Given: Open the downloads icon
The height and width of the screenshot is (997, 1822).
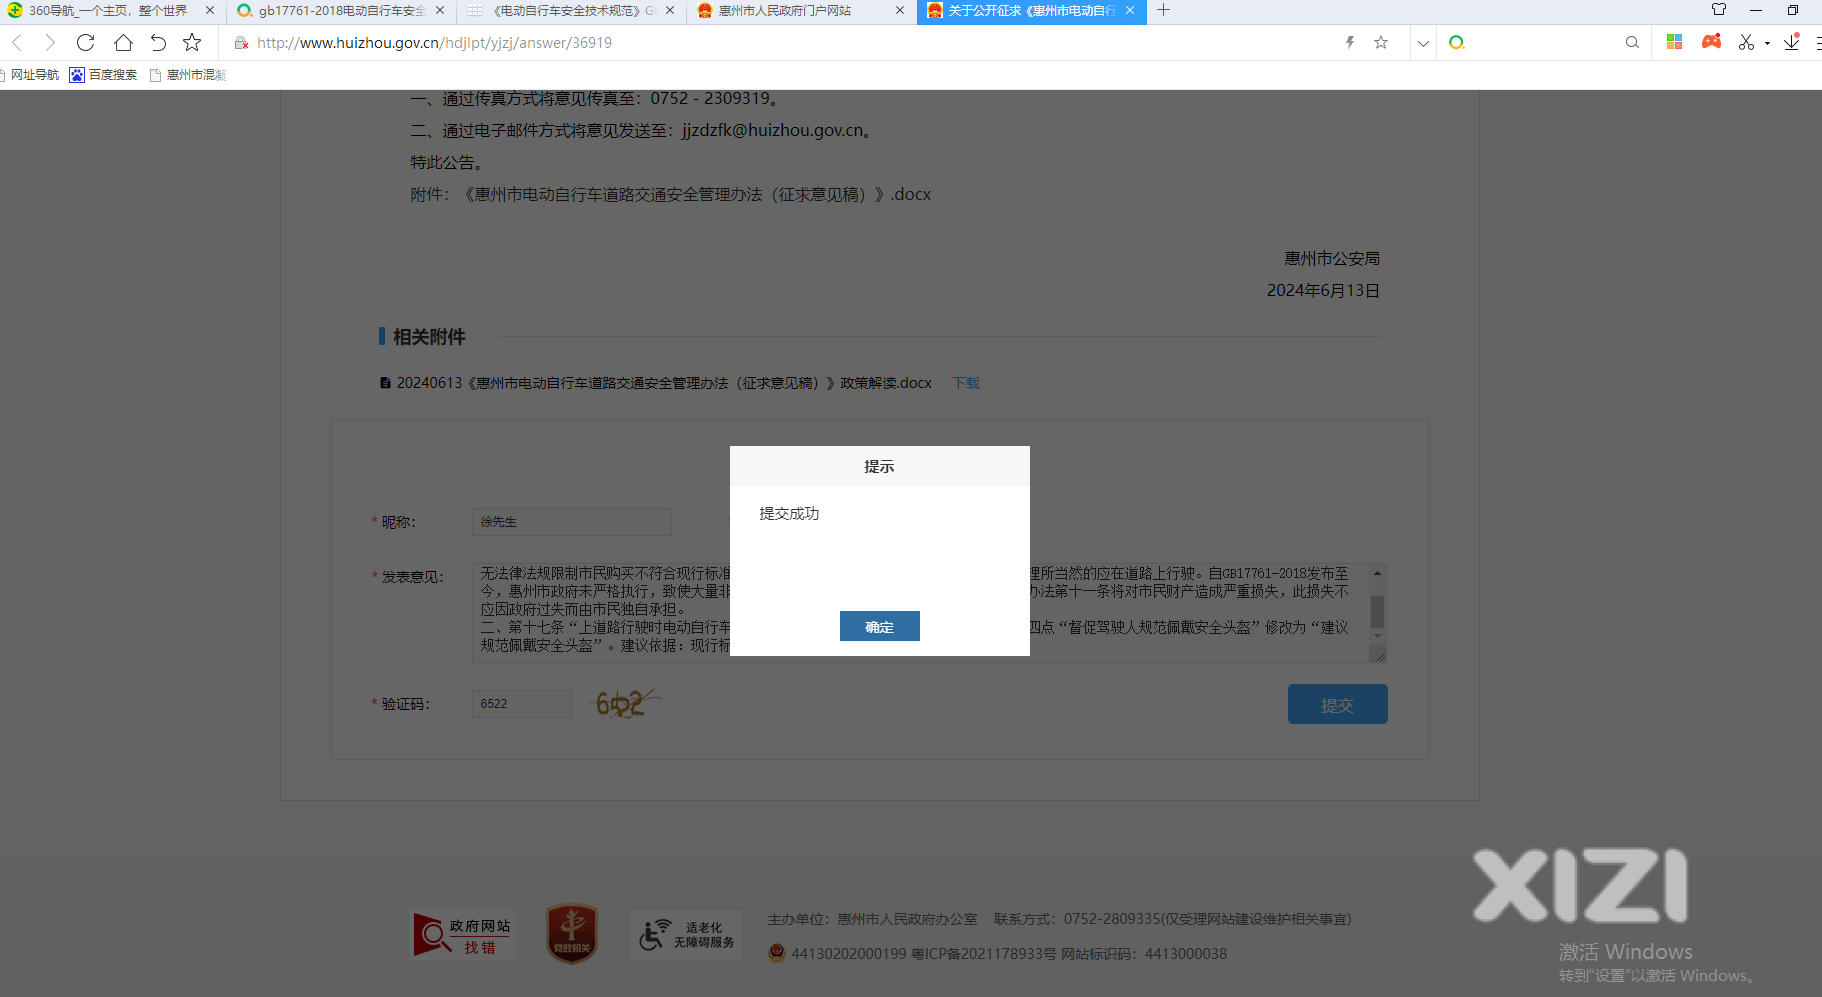Looking at the screenshot, I should (1792, 42).
